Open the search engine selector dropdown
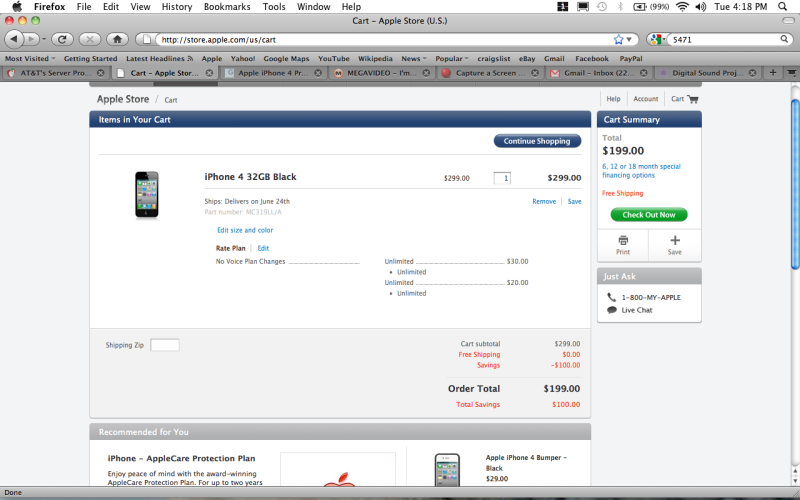Image resolution: width=800 pixels, height=500 pixels. tap(658, 39)
